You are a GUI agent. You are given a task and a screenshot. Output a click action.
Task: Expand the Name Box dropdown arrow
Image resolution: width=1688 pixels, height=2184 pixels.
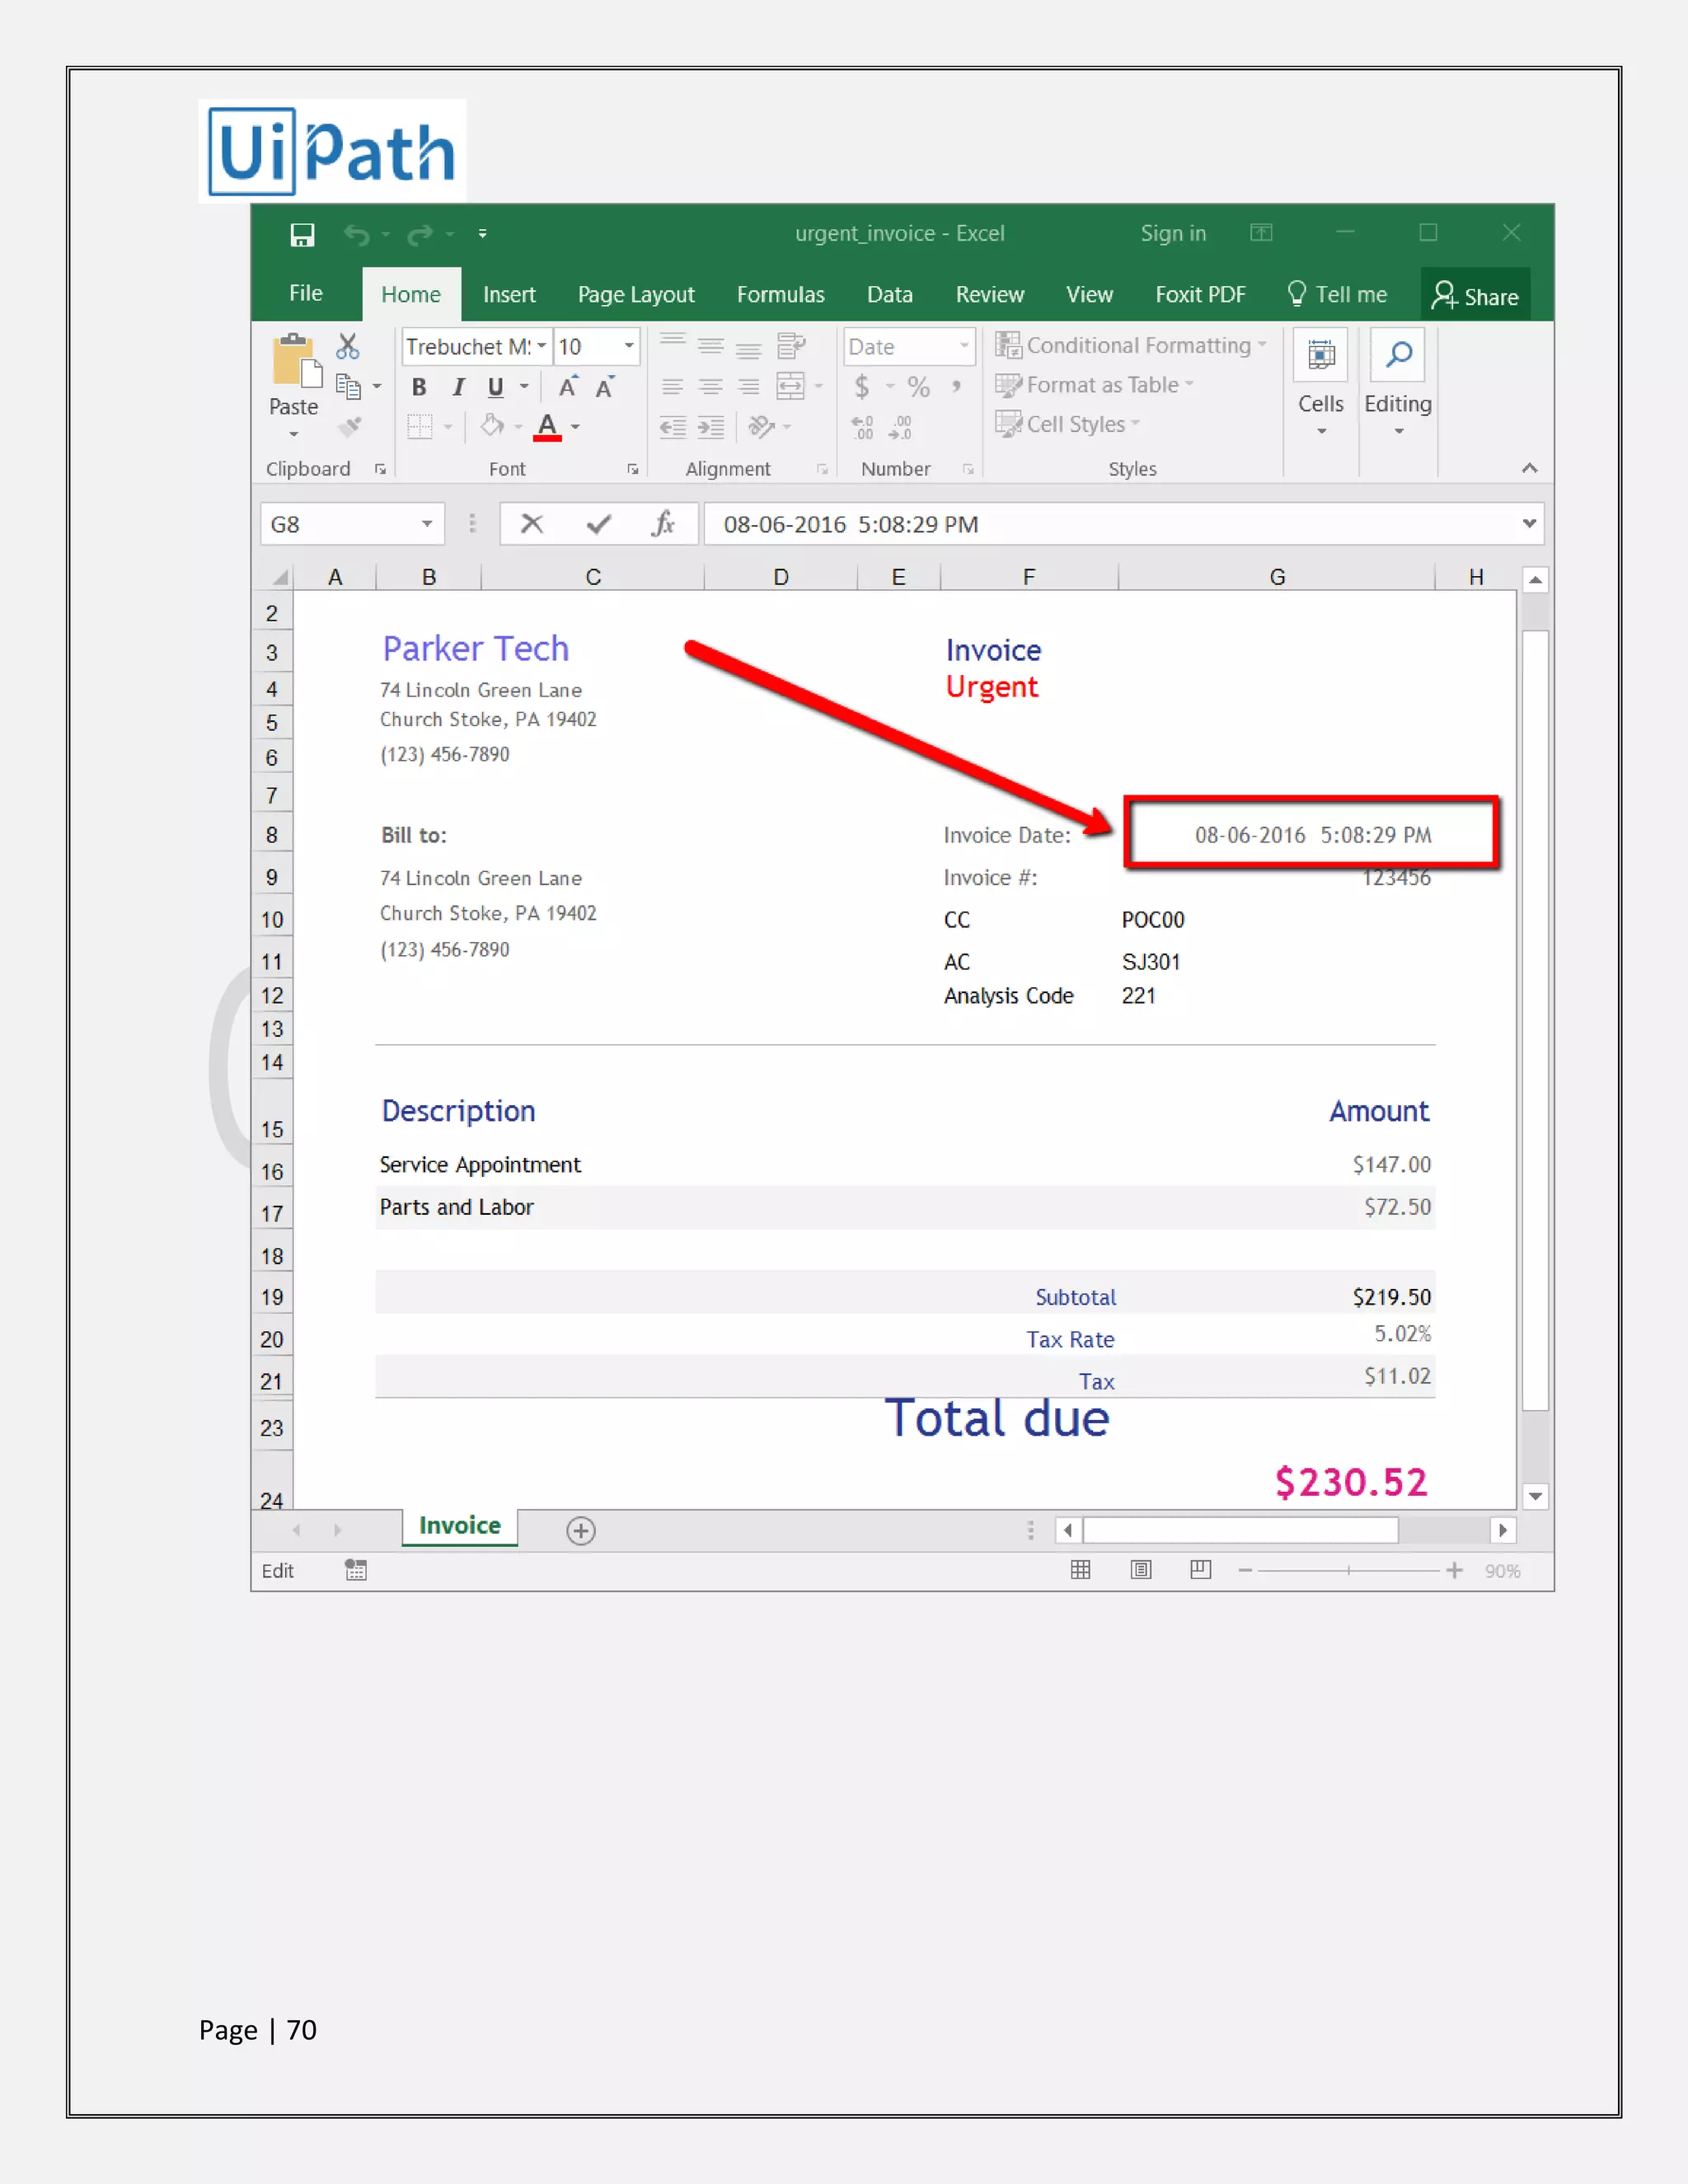click(427, 524)
